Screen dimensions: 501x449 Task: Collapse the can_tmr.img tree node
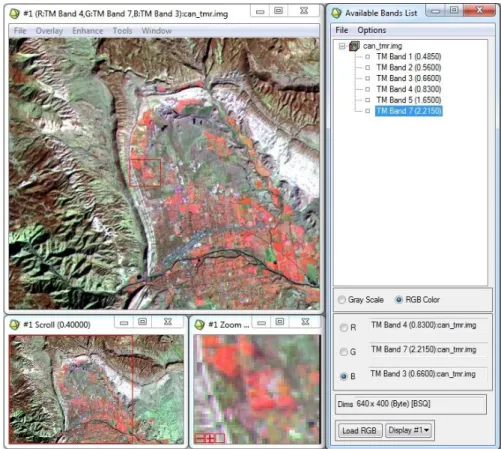point(342,46)
